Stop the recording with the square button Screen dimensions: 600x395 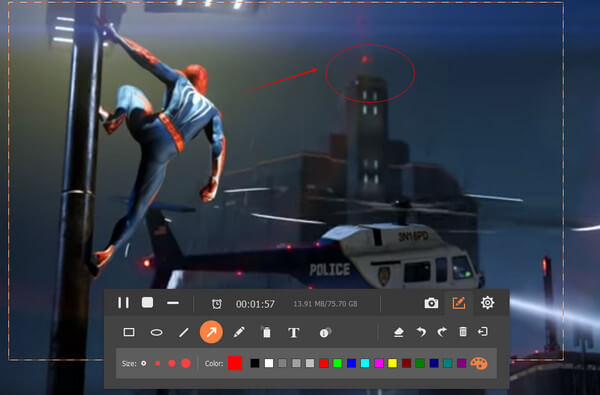click(147, 302)
